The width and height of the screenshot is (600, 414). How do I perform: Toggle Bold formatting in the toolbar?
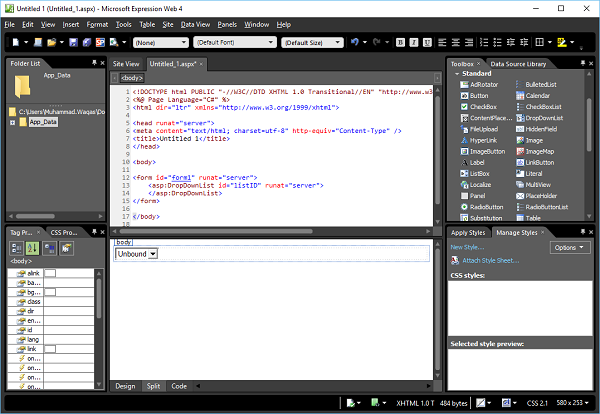pyautogui.click(x=399, y=43)
